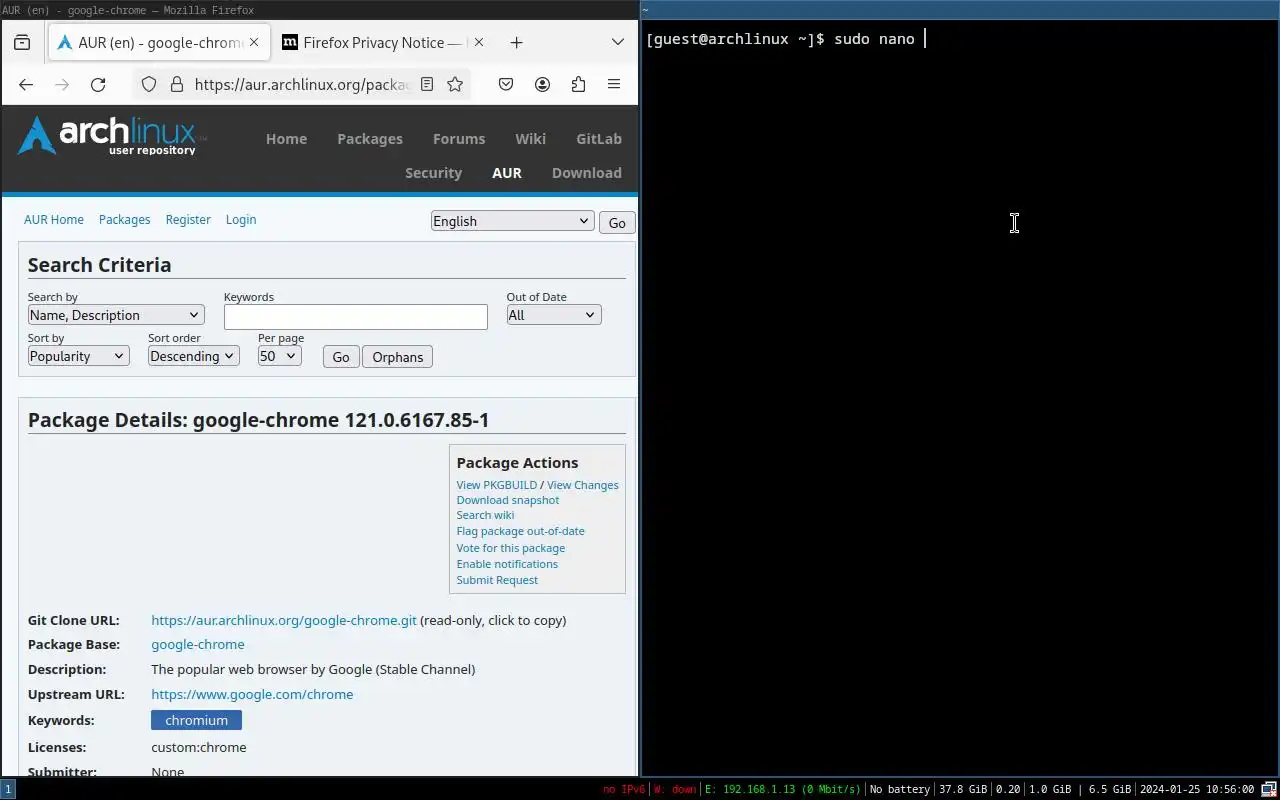The width and height of the screenshot is (1280, 800).
Task: Click the 'No battery' status bar entry
Action: [899, 789]
